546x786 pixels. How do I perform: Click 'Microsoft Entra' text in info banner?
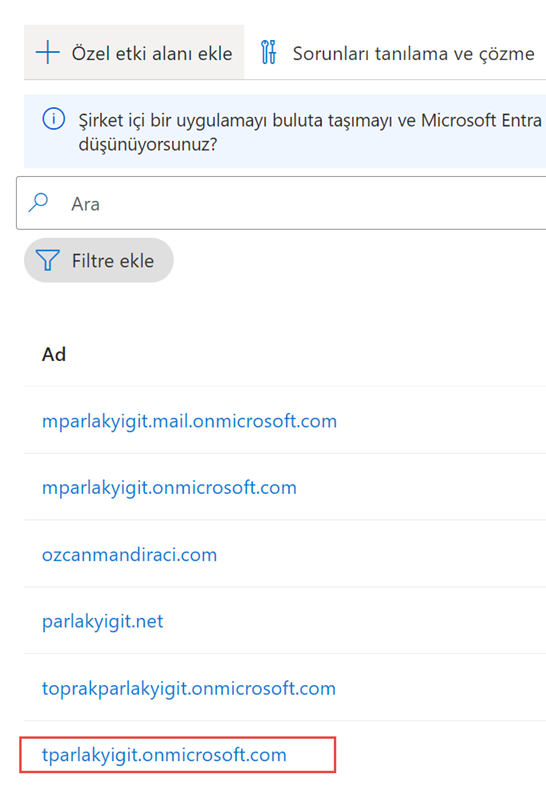[x=481, y=120]
